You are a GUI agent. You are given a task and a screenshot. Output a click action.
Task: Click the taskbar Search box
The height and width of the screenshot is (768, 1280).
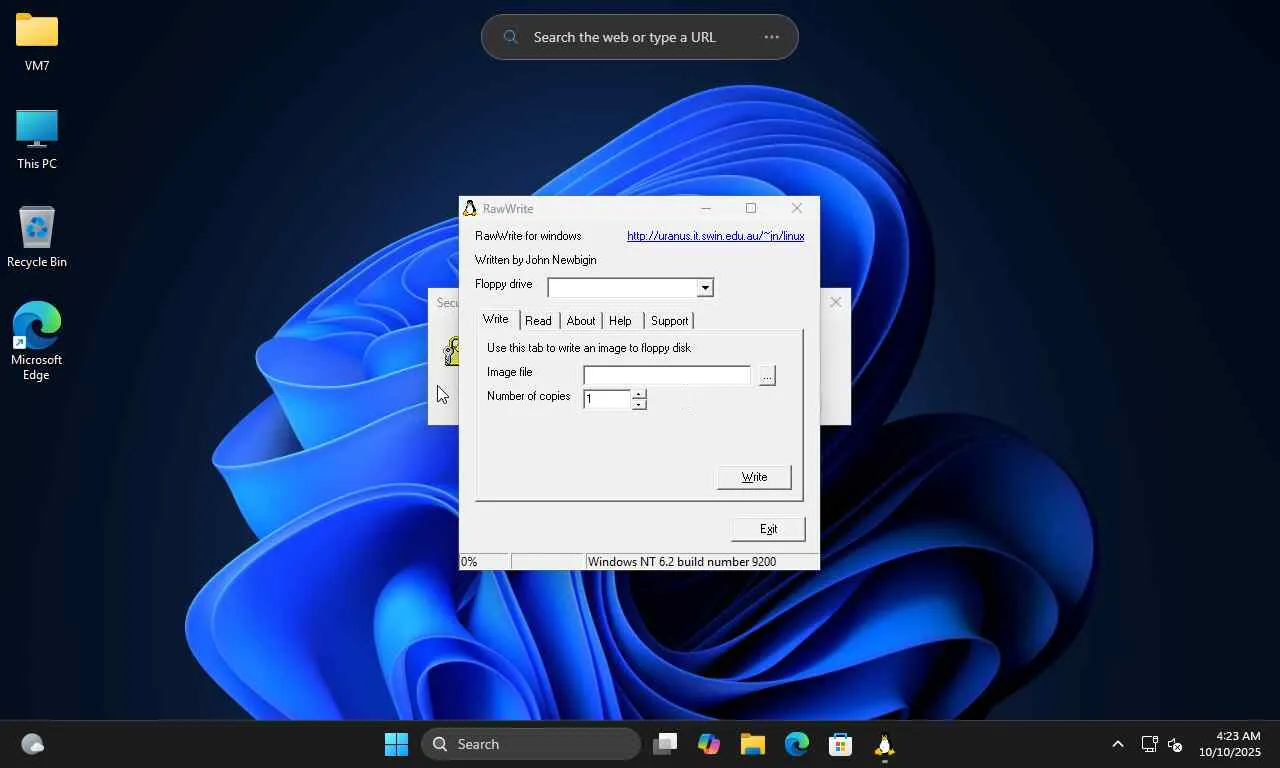[531, 744]
